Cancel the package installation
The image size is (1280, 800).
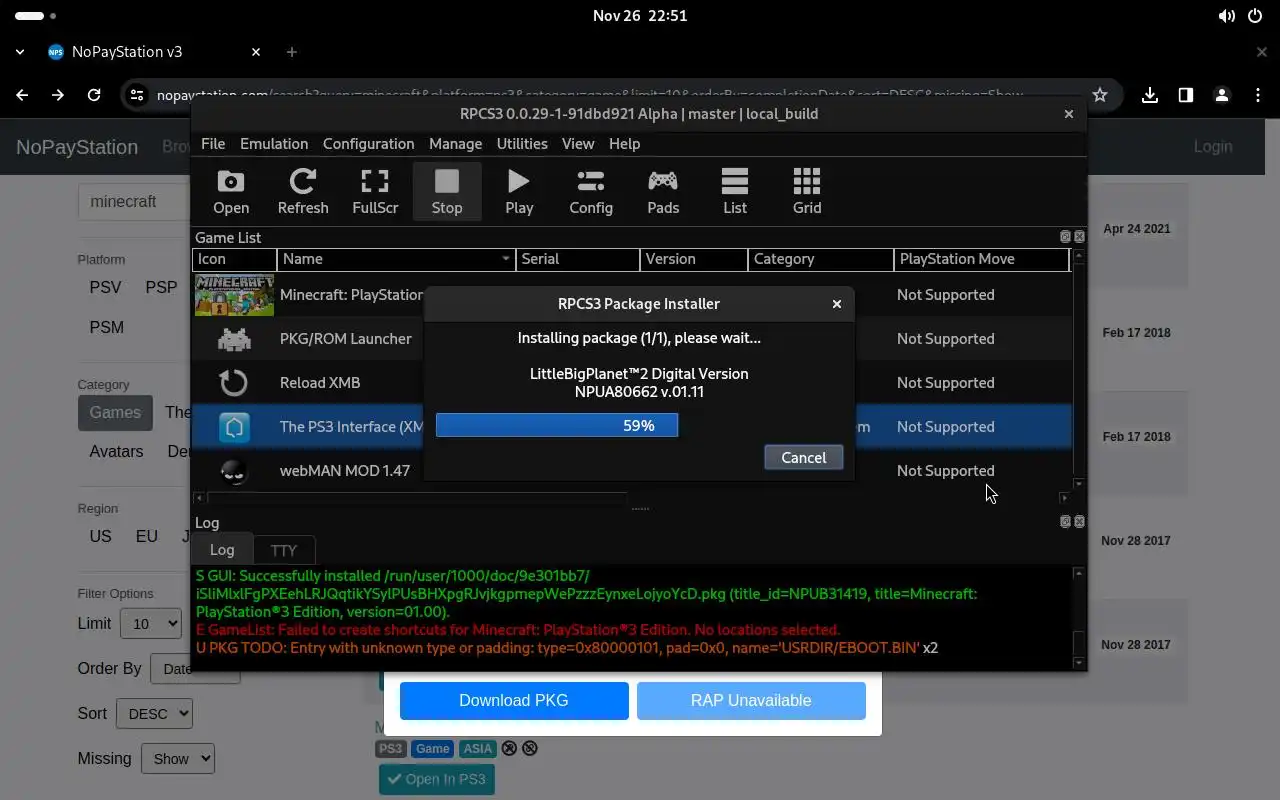[x=804, y=457]
